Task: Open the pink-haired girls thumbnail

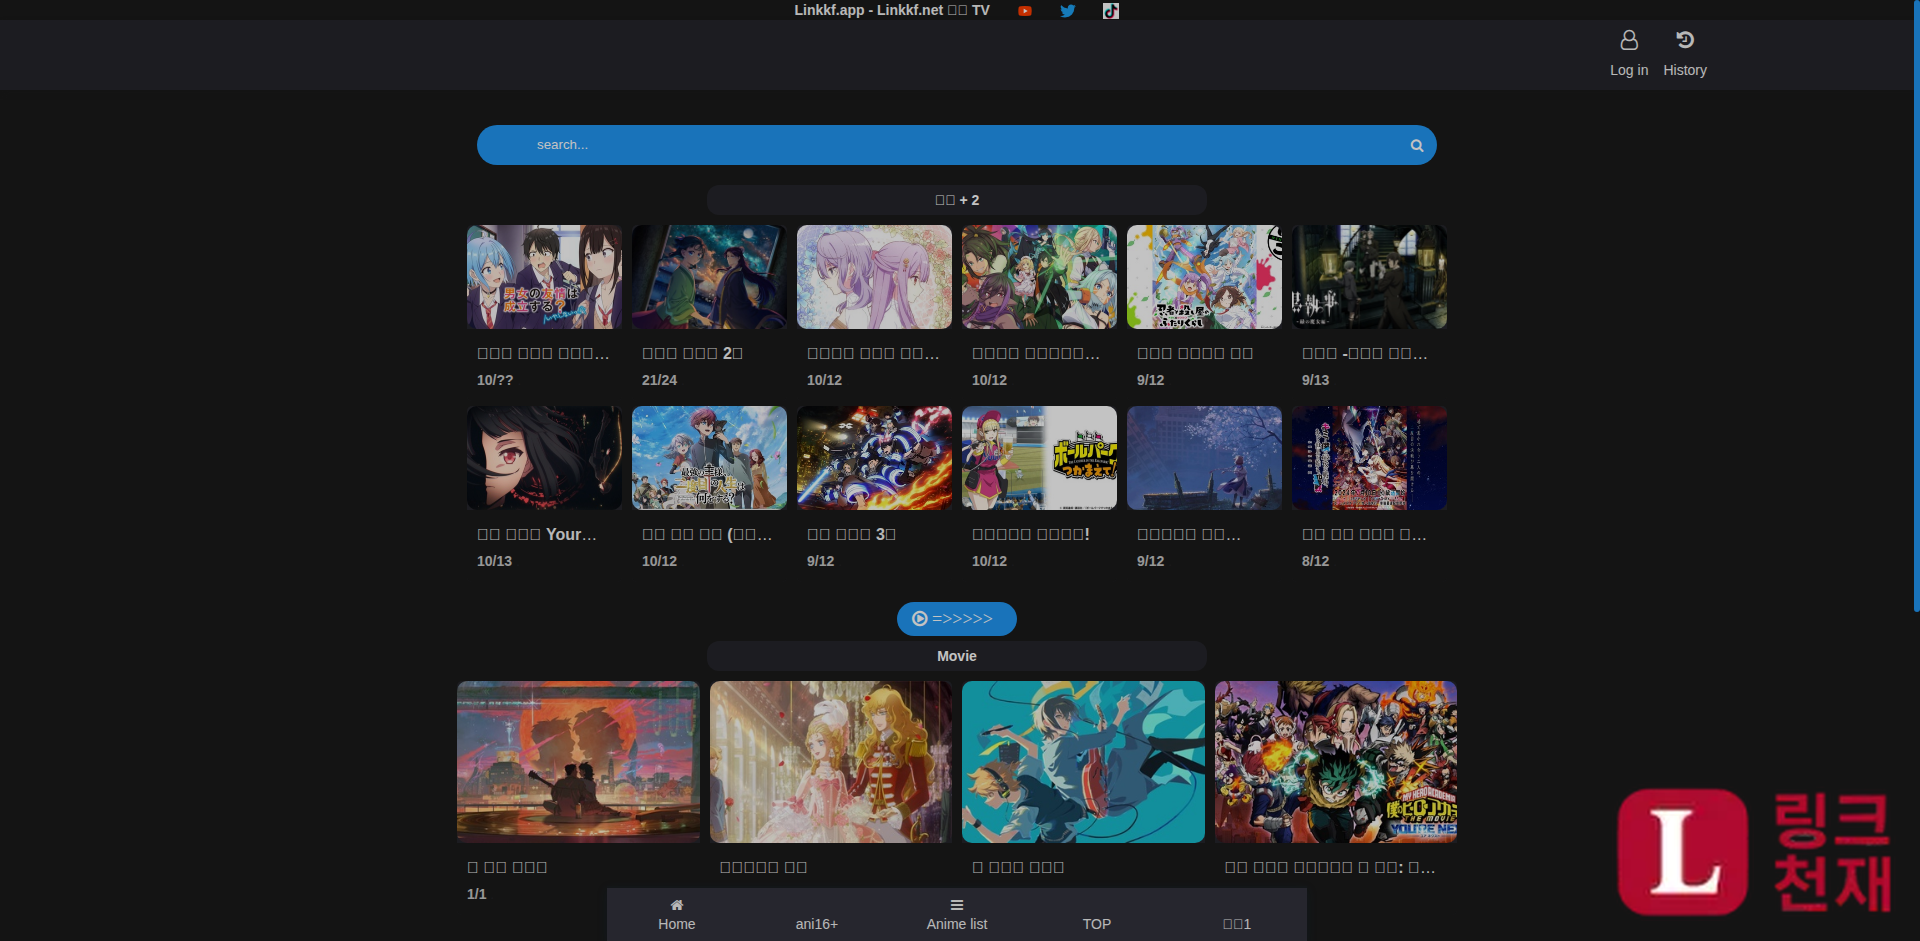Action: [874, 277]
